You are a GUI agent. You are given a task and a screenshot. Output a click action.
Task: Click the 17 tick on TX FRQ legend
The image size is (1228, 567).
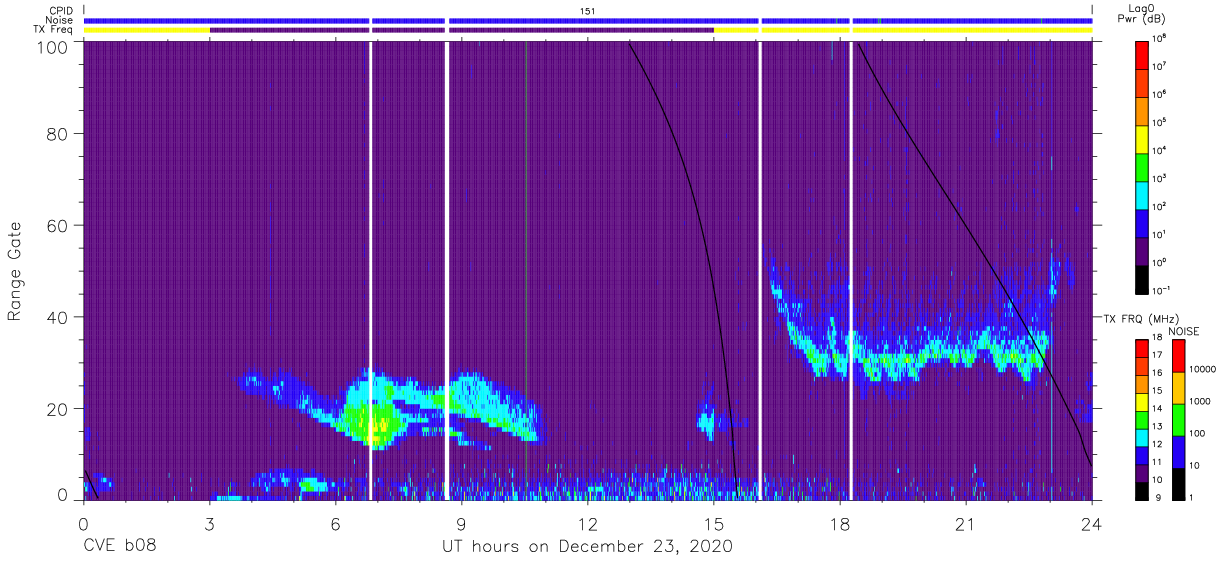click(x=1158, y=355)
